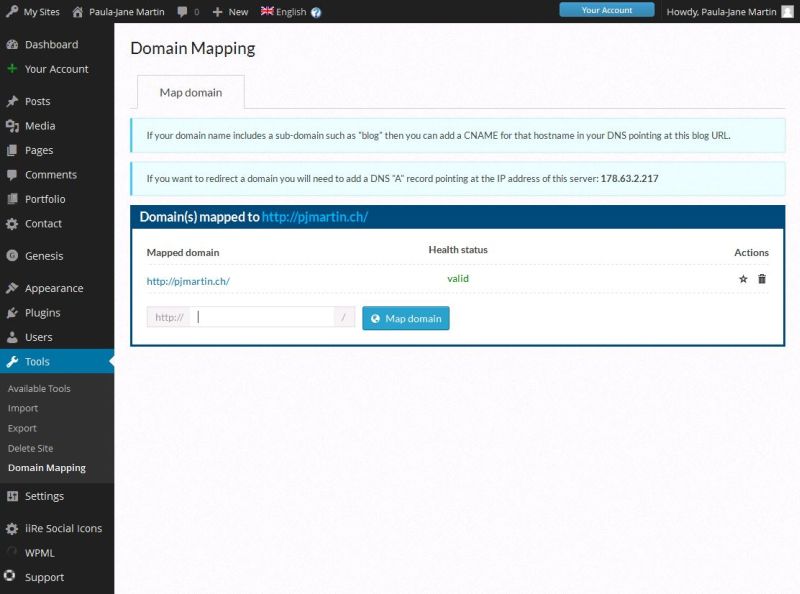
Task: Click the blue Map domain button
Action: pyautogui.click(x=406, y=318)
